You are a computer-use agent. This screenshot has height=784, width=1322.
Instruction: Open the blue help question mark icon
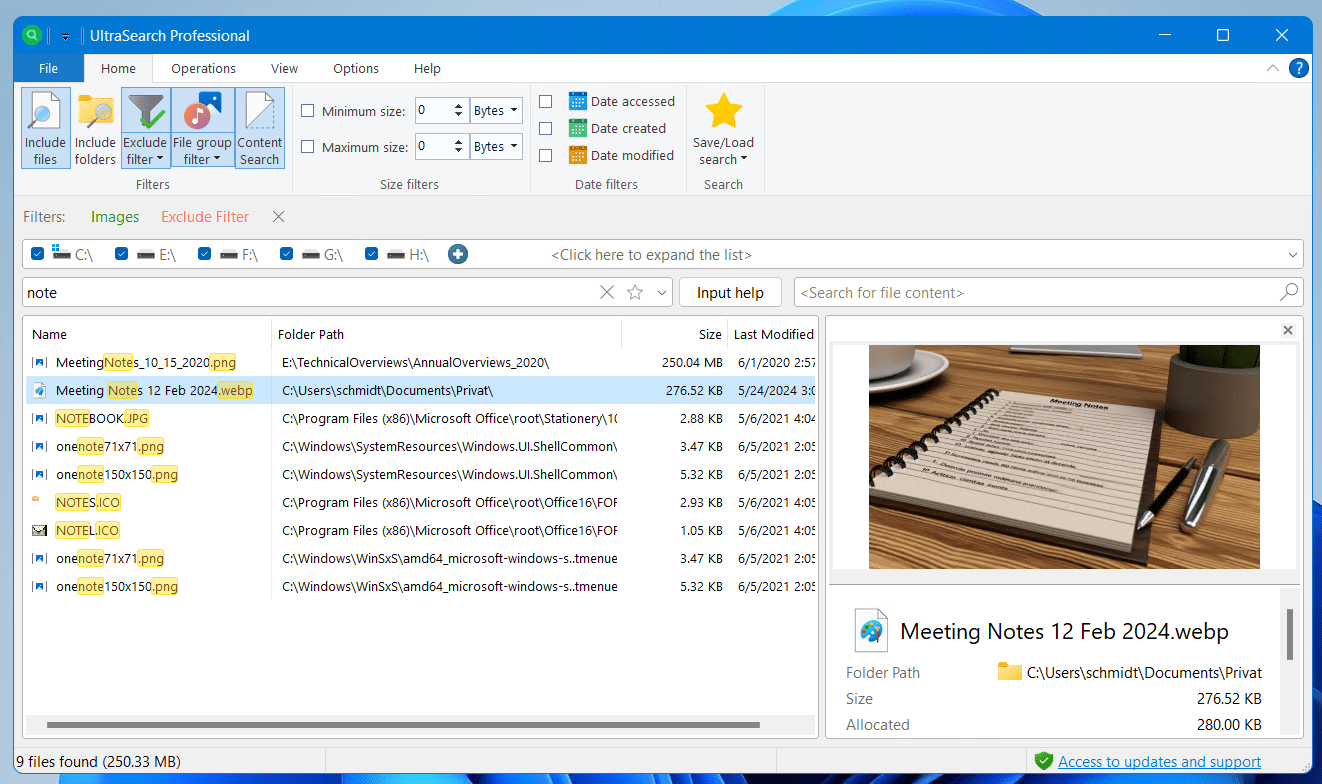pyautogui.click(x=1298, y=68)
